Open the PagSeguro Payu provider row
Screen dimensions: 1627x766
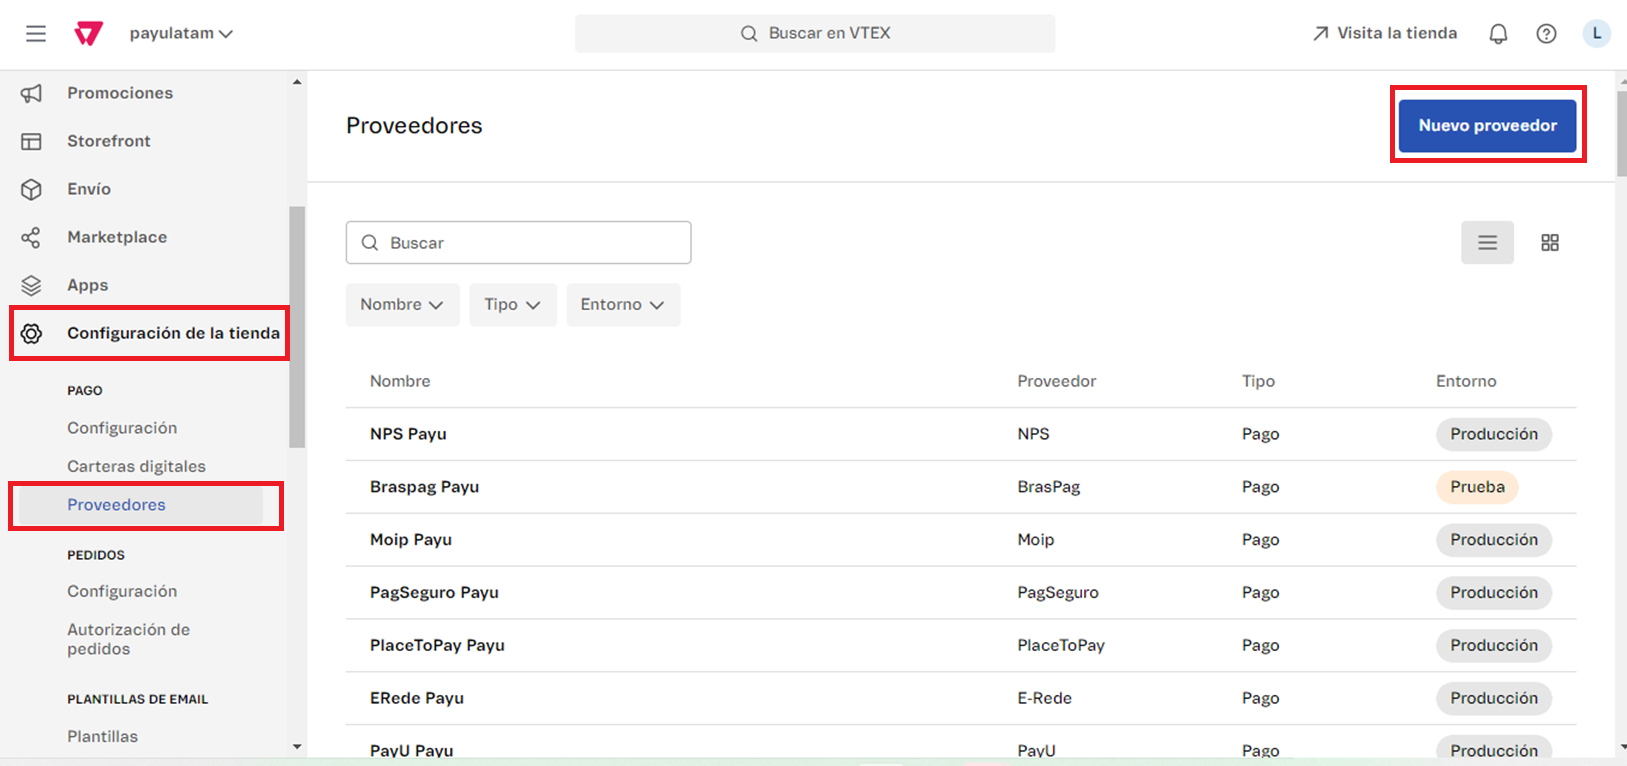[x=961, y=592]
